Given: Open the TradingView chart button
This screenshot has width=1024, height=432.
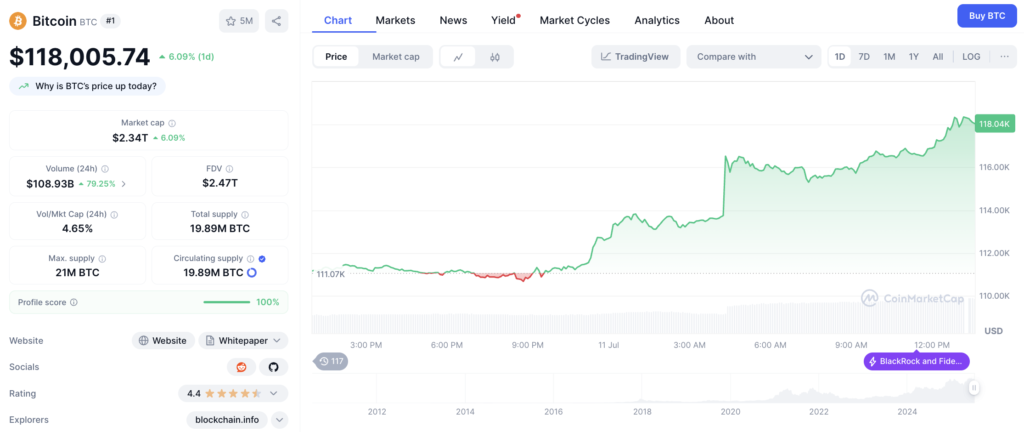Looking at the screenshot, I should [x=635, y=57].
